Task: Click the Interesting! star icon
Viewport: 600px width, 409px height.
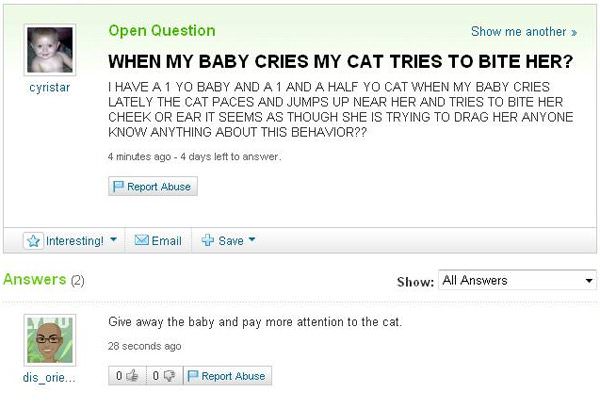Action: point(33,240)
